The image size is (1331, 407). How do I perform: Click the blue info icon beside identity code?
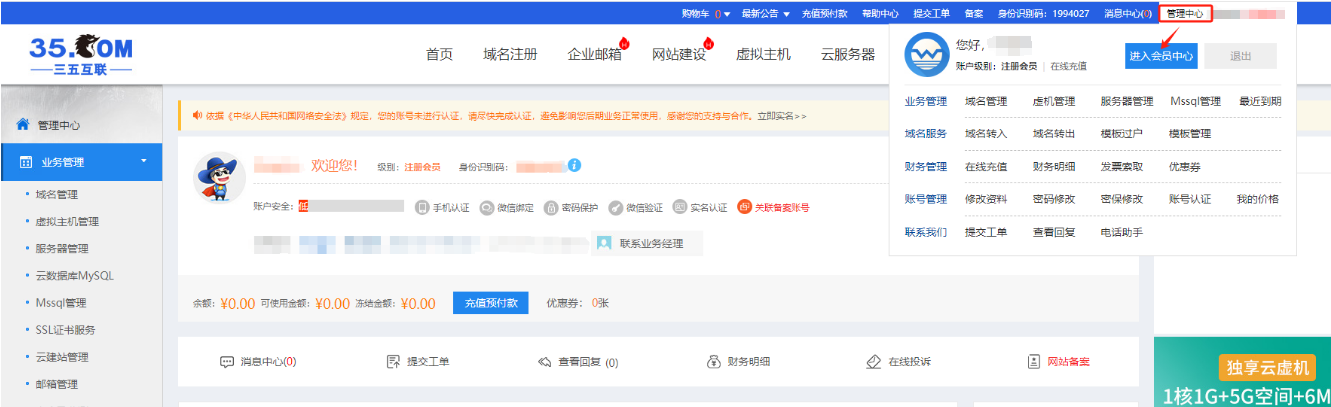574,165
